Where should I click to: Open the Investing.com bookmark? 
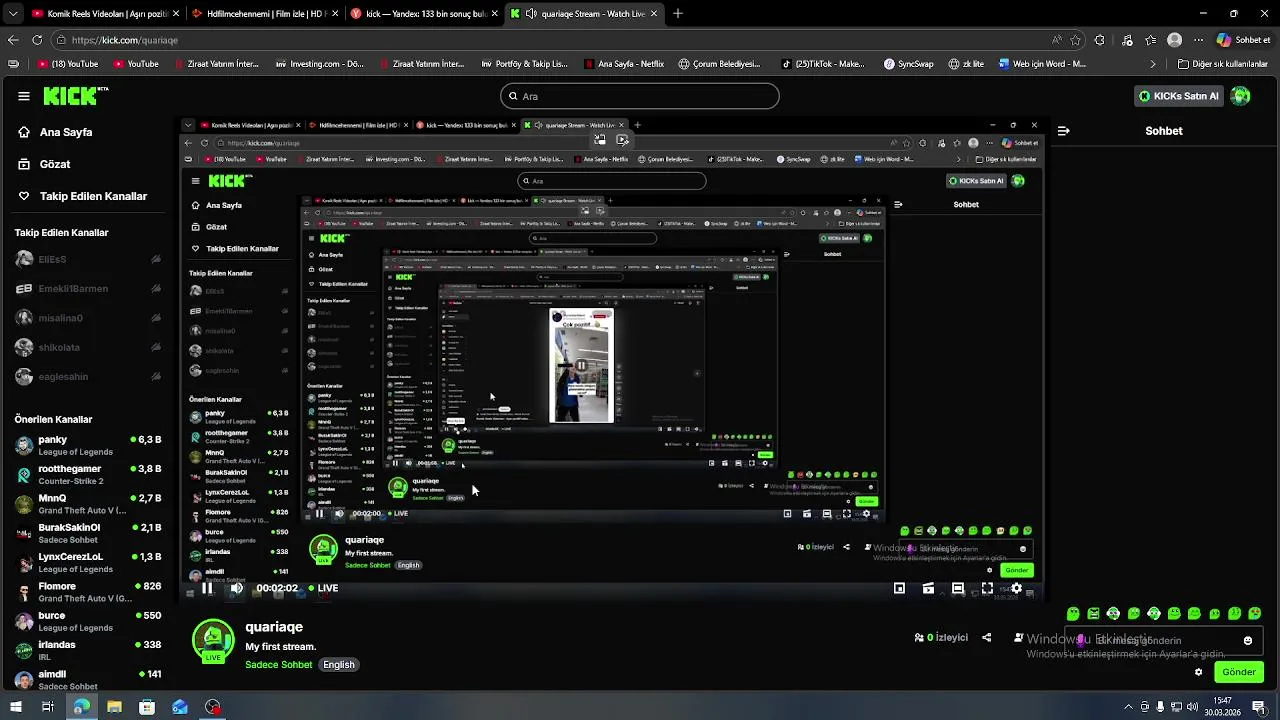pos(319,64)
